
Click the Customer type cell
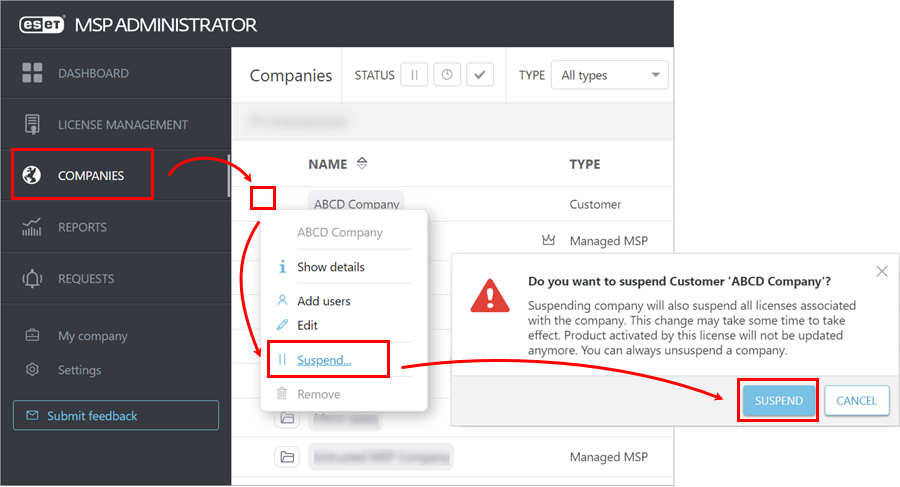coord(595,204)
